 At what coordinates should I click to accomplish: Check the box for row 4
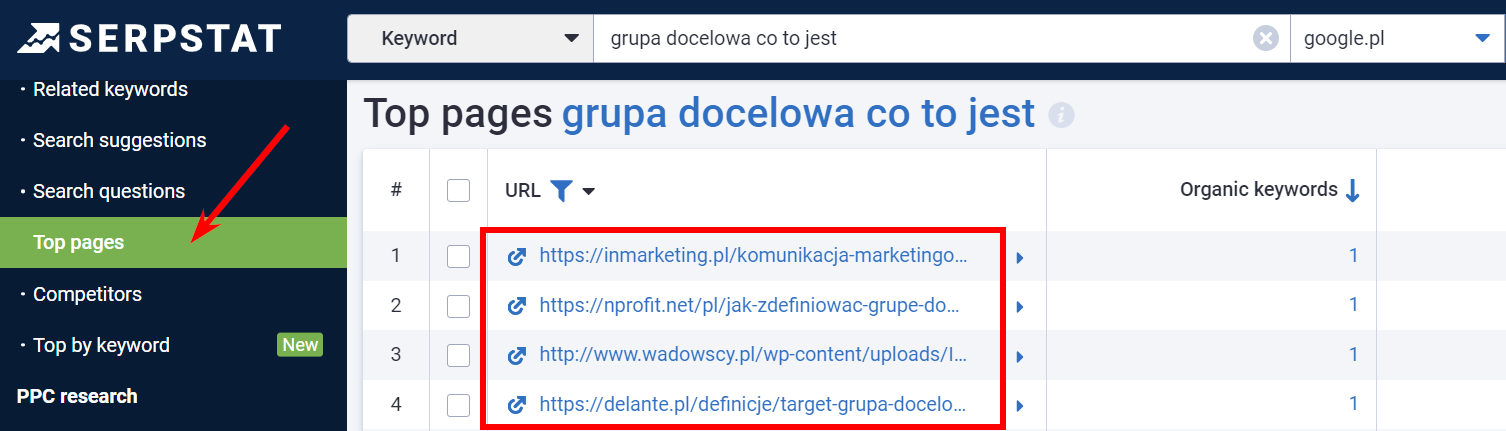point(458,404)
